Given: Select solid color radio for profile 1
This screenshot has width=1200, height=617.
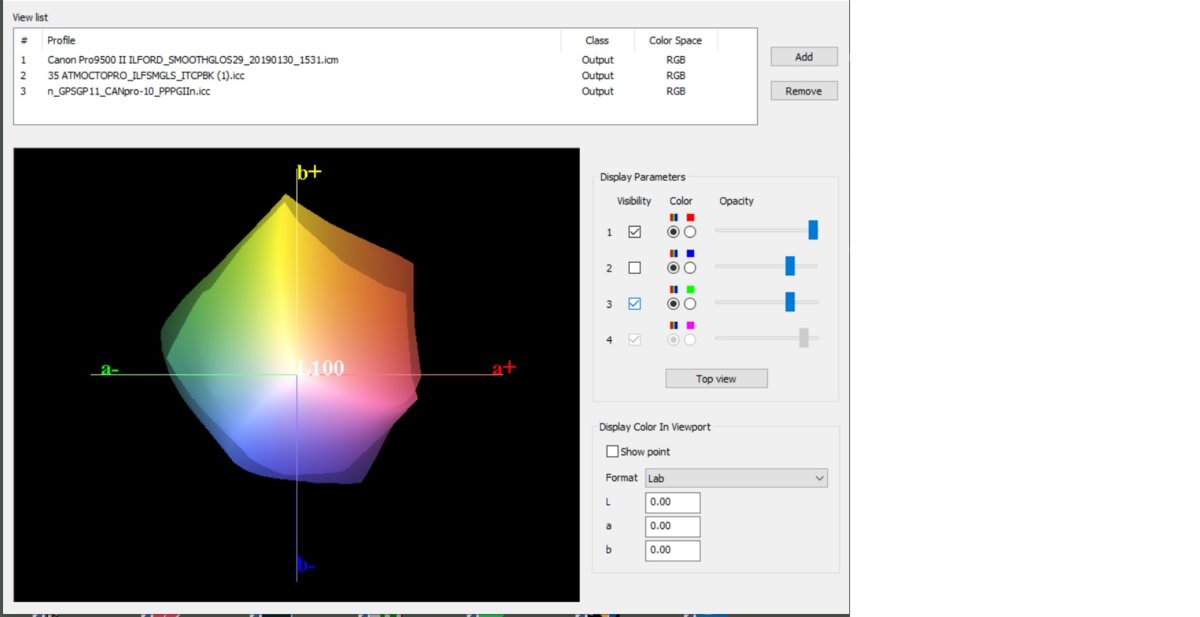Looking at the screenshot, I should [690, 232].
